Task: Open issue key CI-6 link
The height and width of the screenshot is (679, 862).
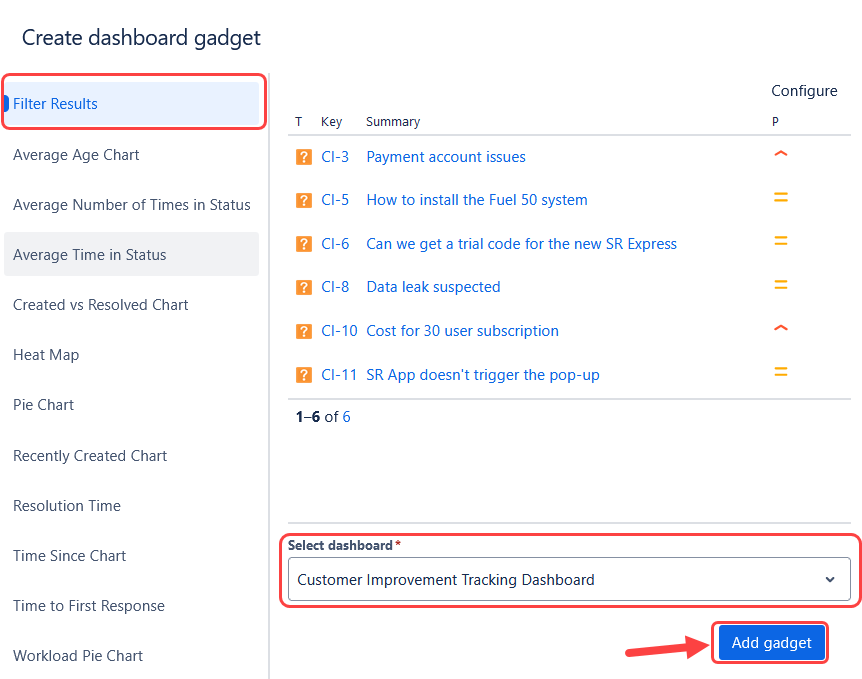Action: pyautogui.click(x=335, y=244)
